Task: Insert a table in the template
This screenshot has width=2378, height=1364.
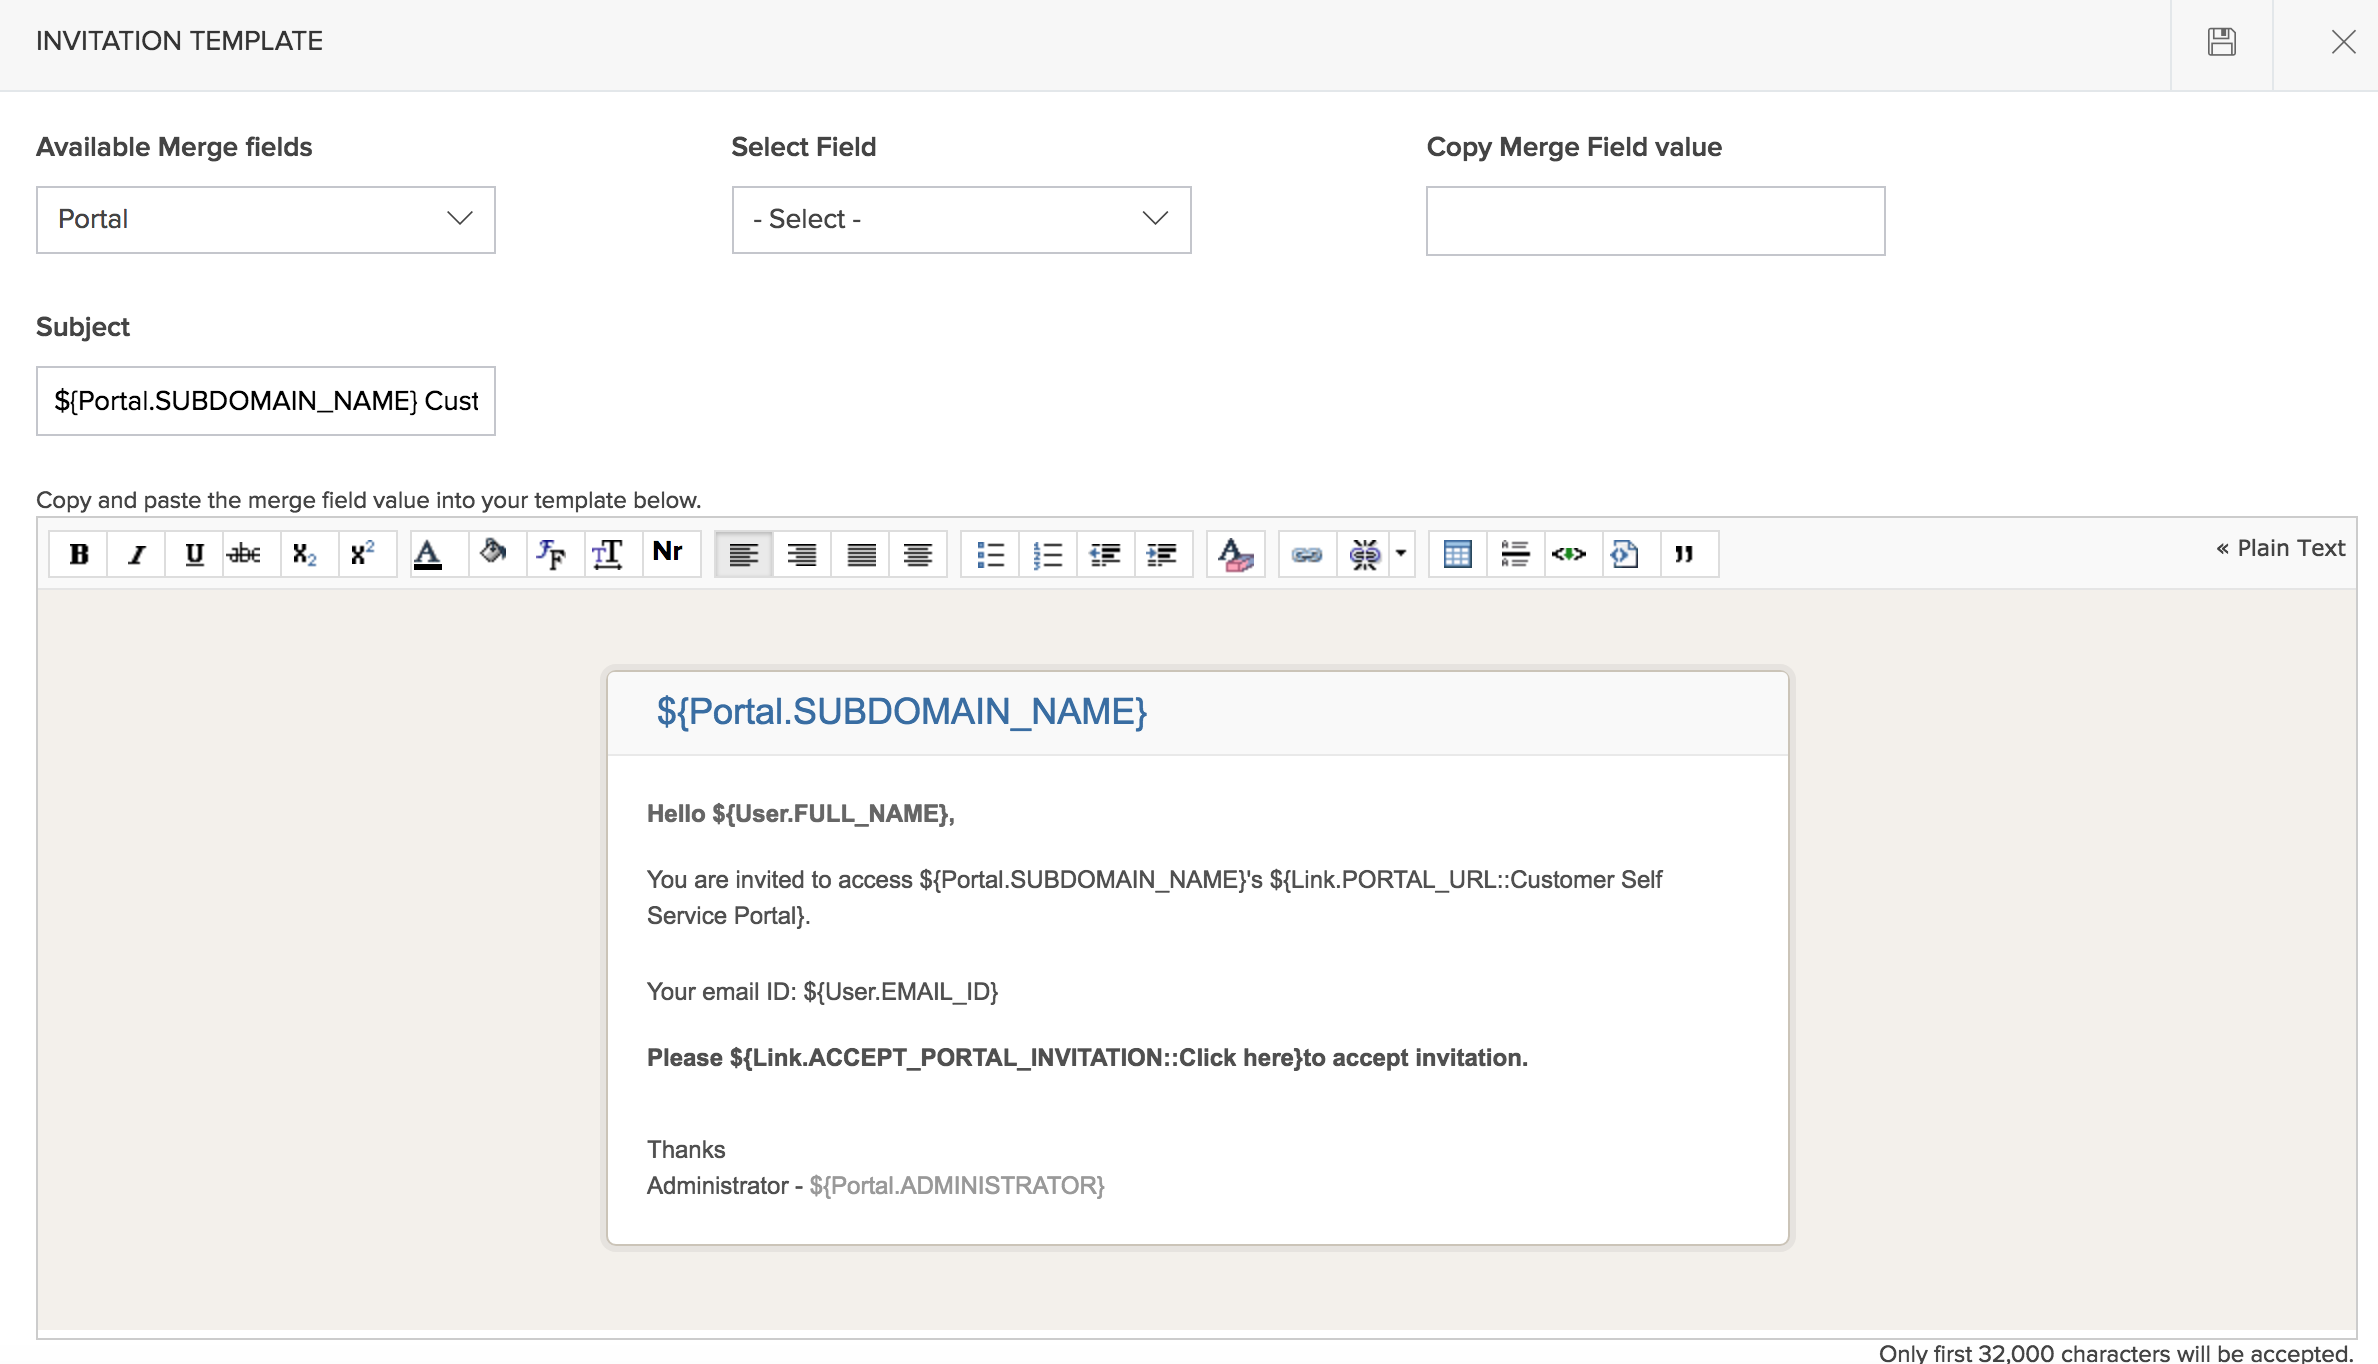Action: 1457,554
